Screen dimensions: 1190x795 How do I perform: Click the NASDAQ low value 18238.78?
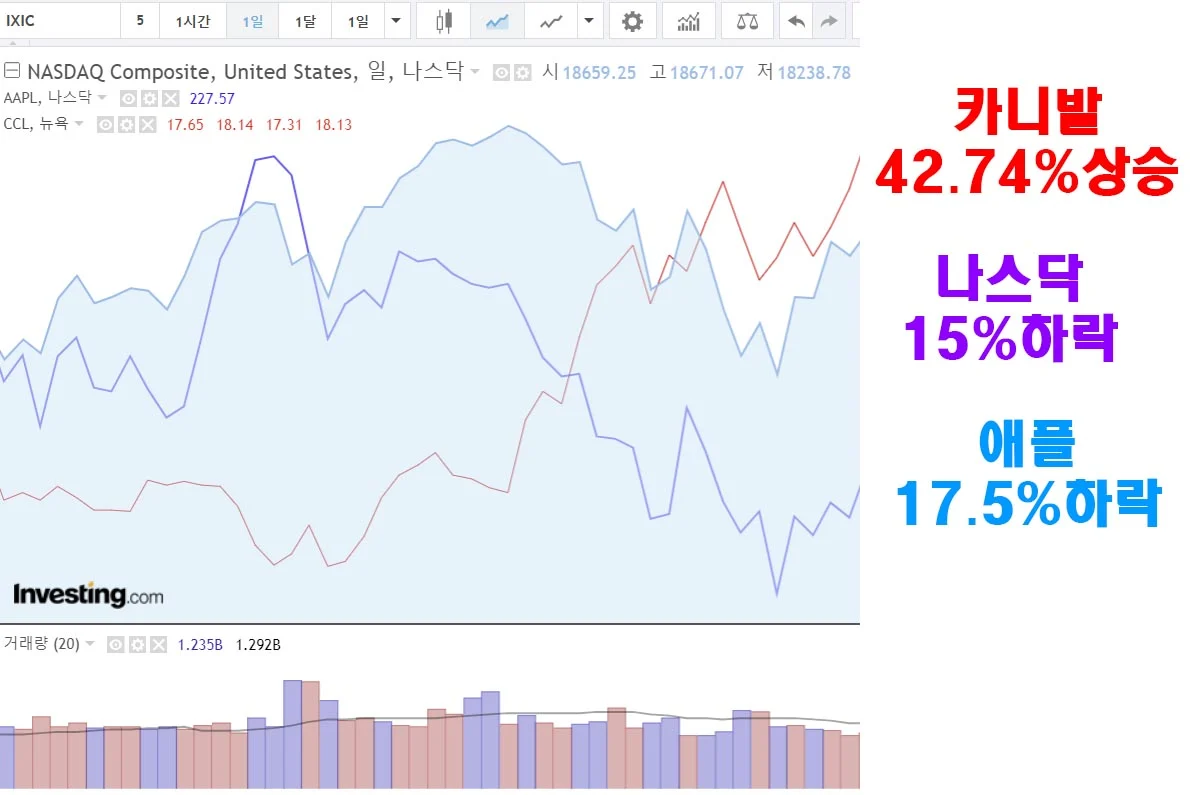(814, 73)
